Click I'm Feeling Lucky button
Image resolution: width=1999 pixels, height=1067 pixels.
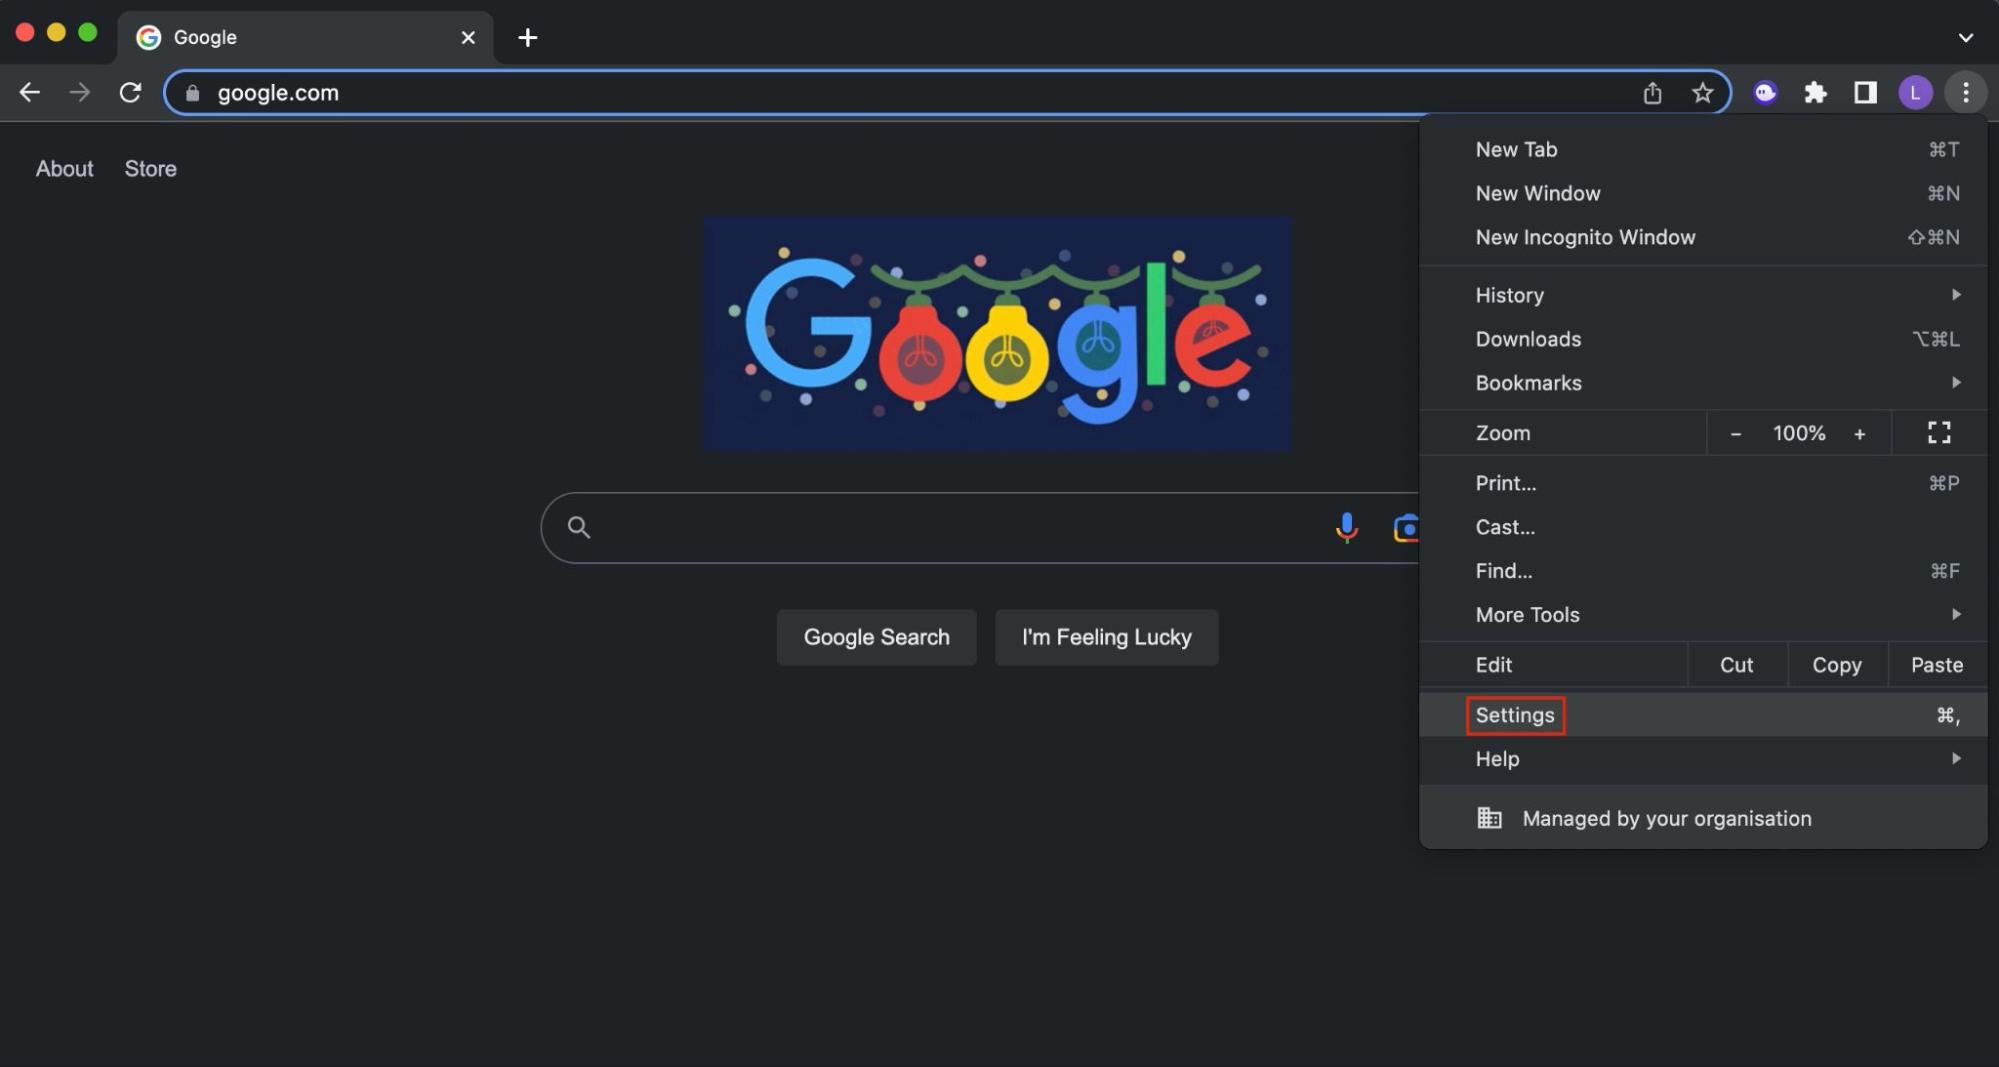point(1106,637)
